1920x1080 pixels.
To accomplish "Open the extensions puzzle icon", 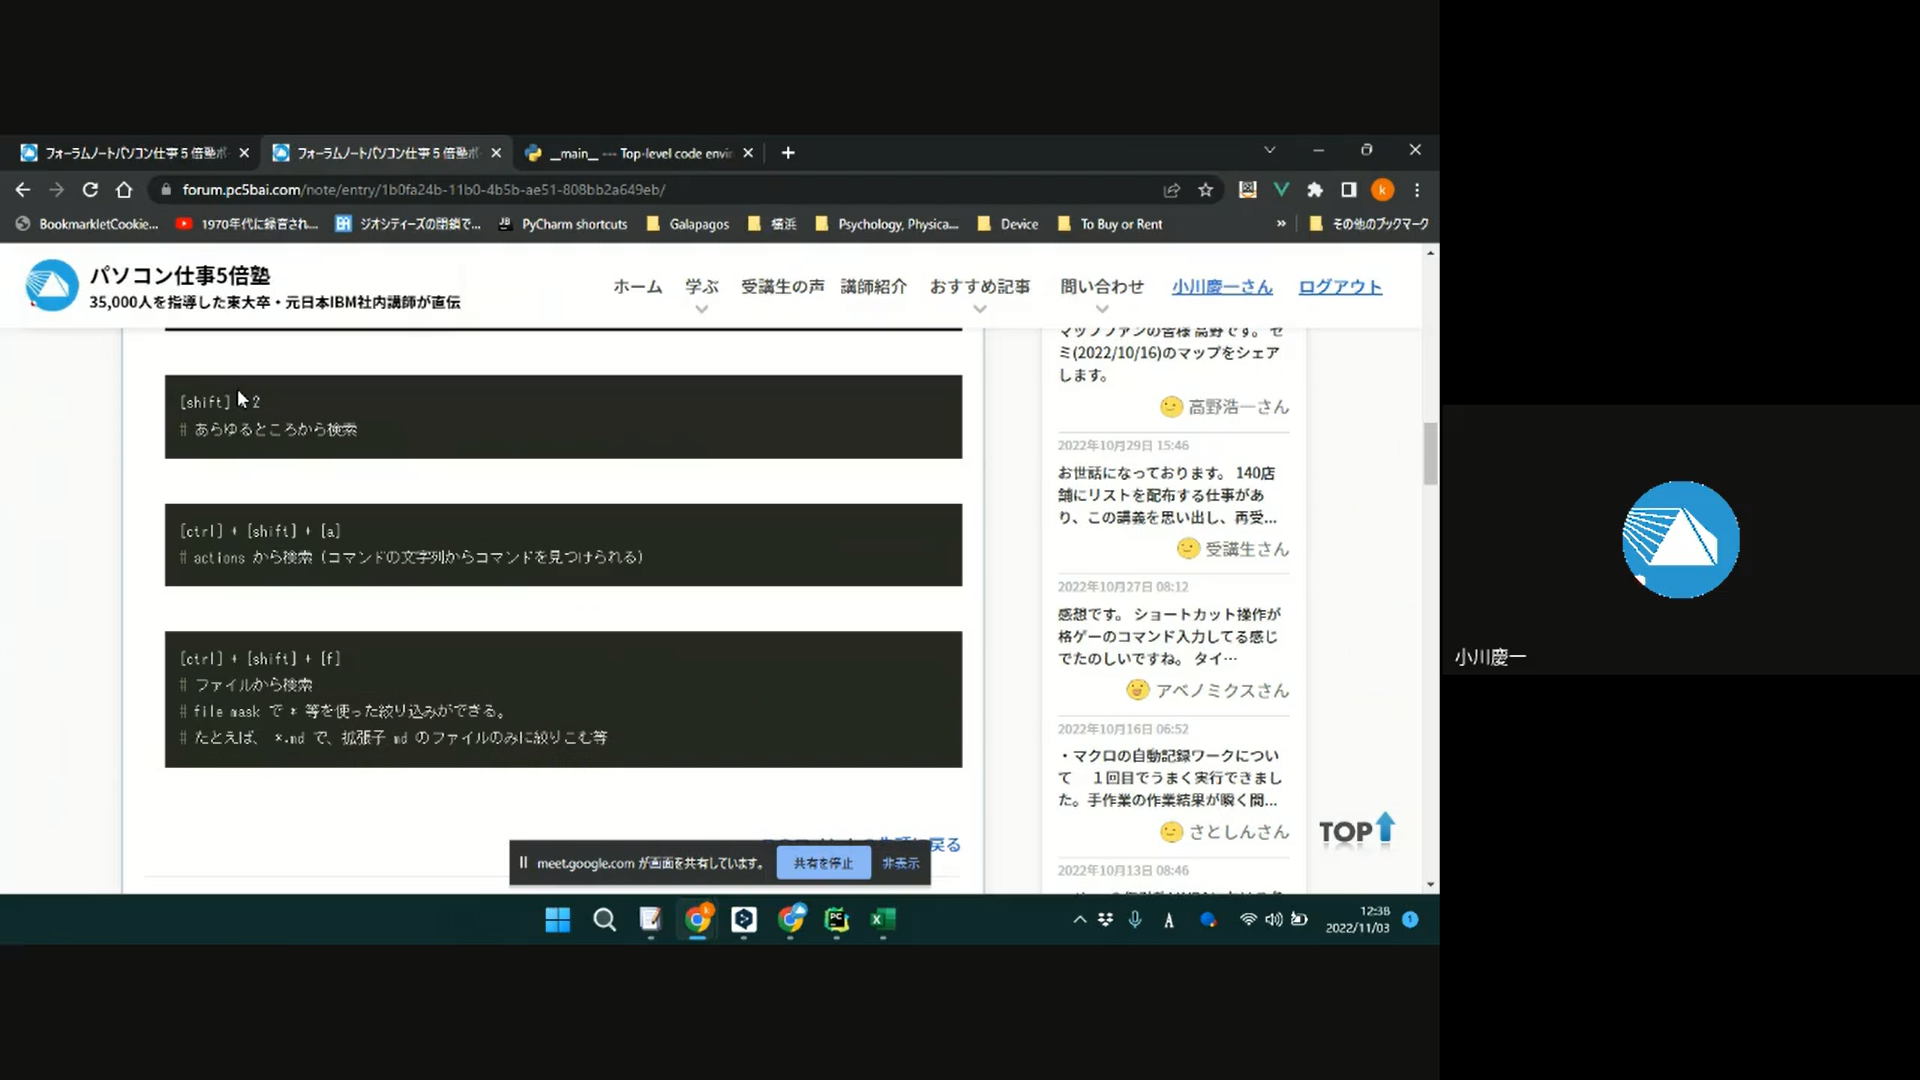I will (1315, 190).
